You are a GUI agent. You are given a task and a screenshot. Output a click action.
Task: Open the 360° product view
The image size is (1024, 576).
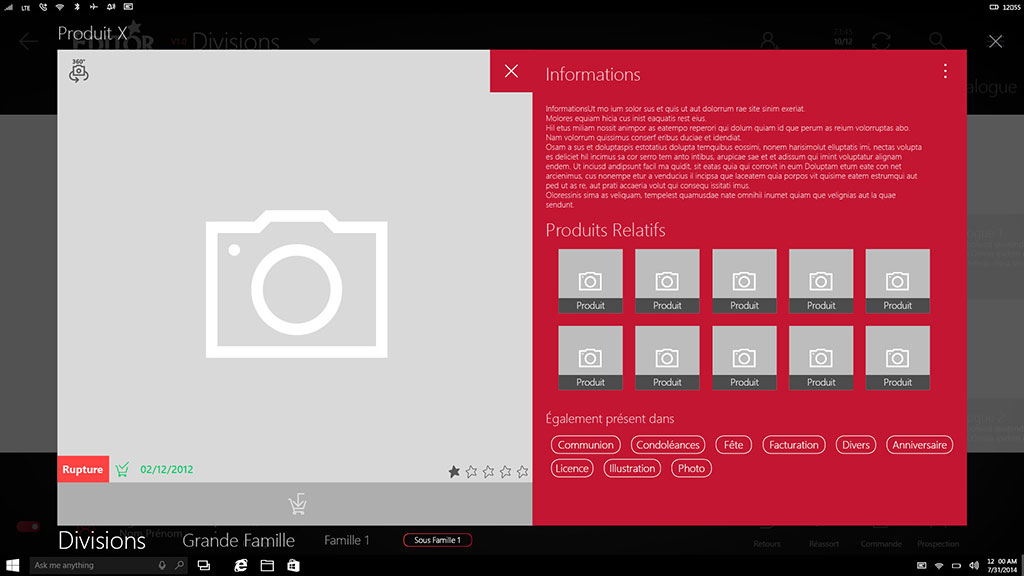(x=79, y=71)
